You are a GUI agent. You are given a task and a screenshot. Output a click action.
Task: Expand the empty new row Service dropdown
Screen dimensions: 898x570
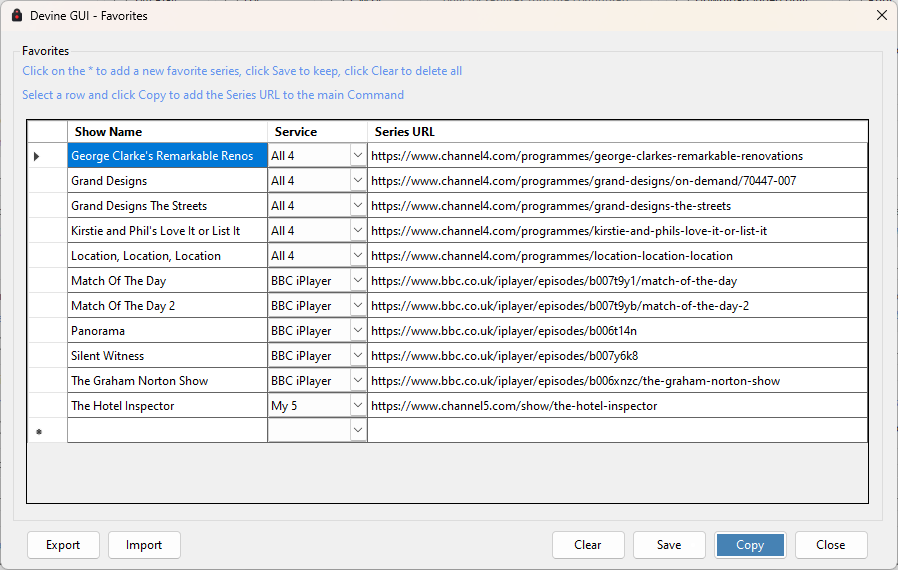(x=358, y=430)
